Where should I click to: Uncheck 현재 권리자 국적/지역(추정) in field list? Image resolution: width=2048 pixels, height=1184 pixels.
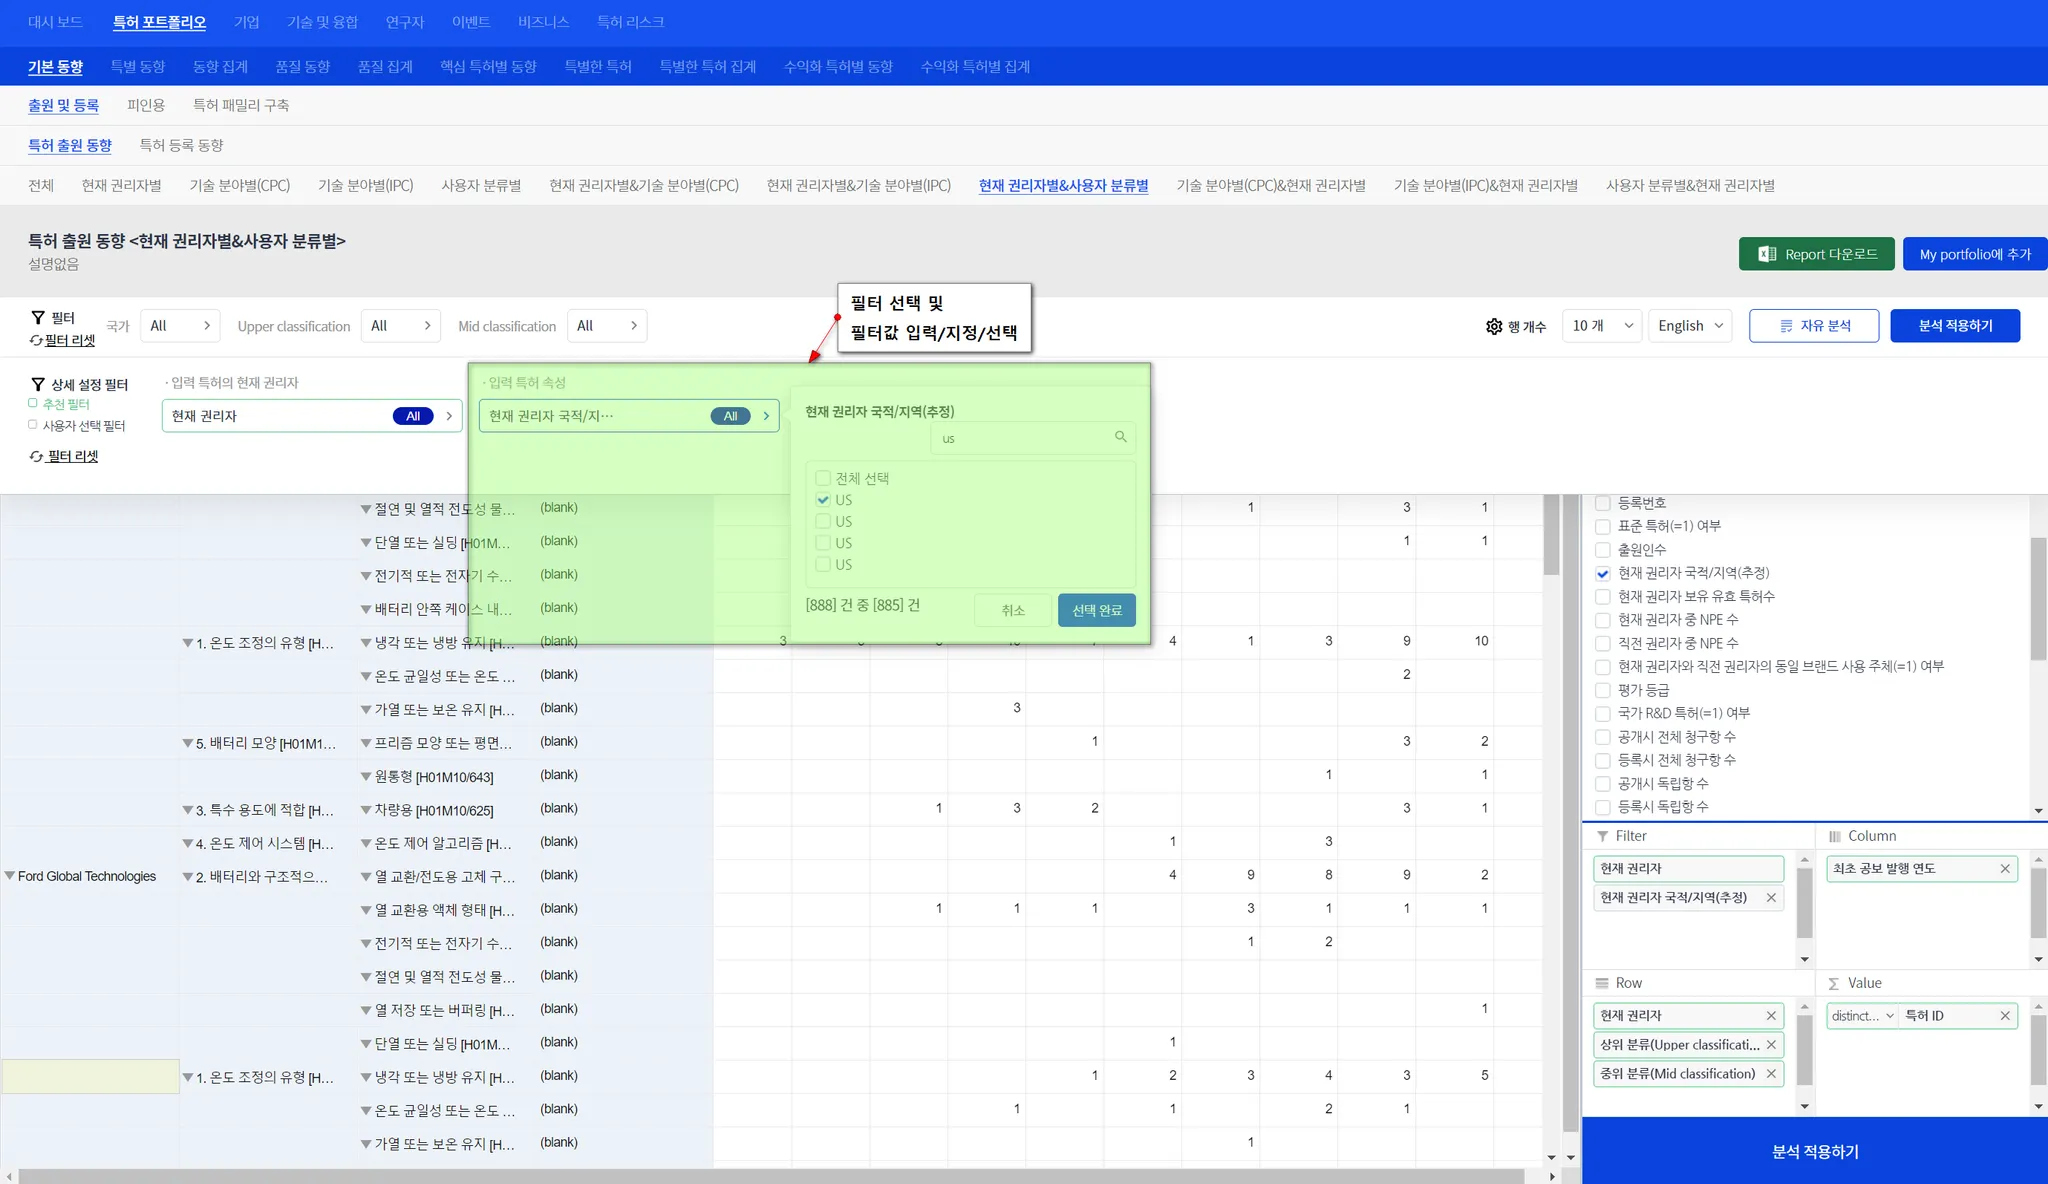pos(1603,573)
